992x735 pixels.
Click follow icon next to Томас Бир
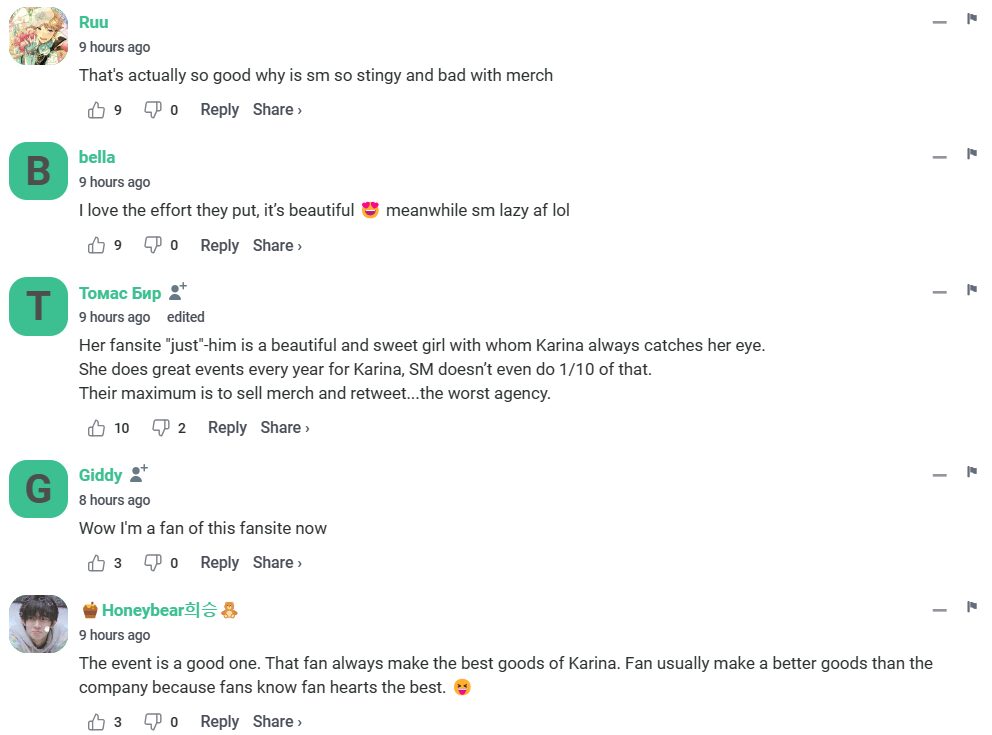tap(178, 292)
